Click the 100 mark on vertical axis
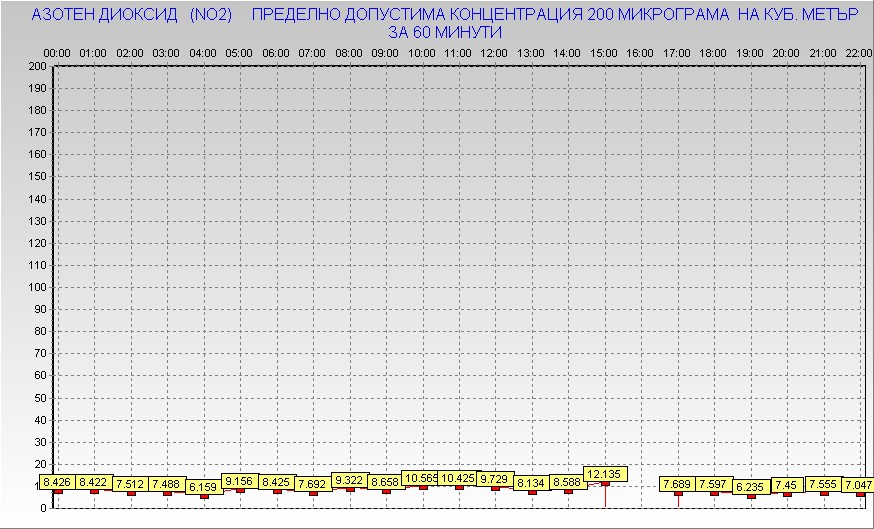 click(x=37, y=287)
